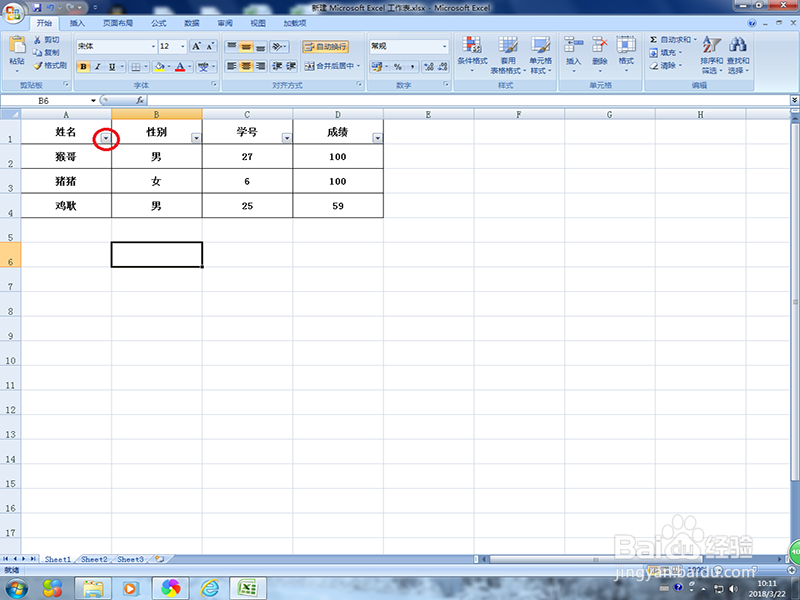The width and height of the screenshot is (800, 600).
Task: Toggle top vertical alignment
Action: click(x=232, y=47)
